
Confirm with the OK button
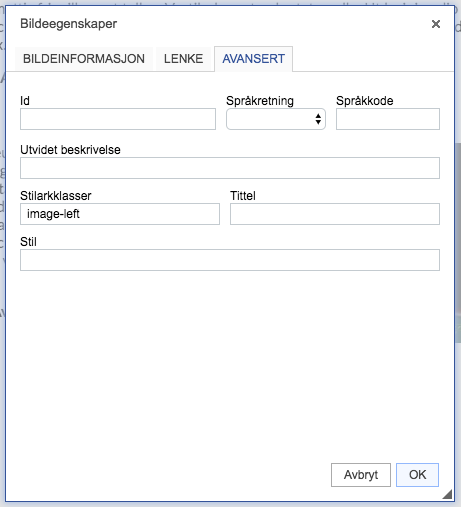[417, 475]
